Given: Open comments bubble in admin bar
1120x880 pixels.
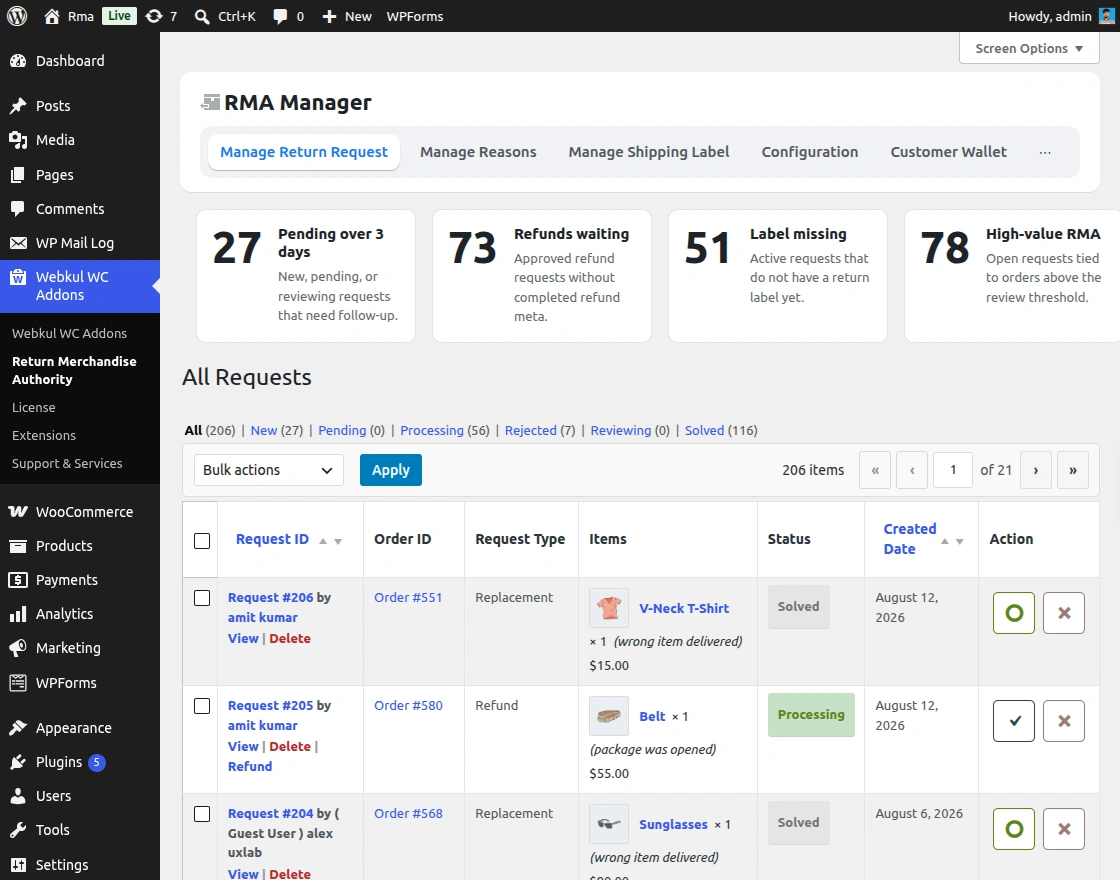Looking at the screenshot, I should point(280,16).
